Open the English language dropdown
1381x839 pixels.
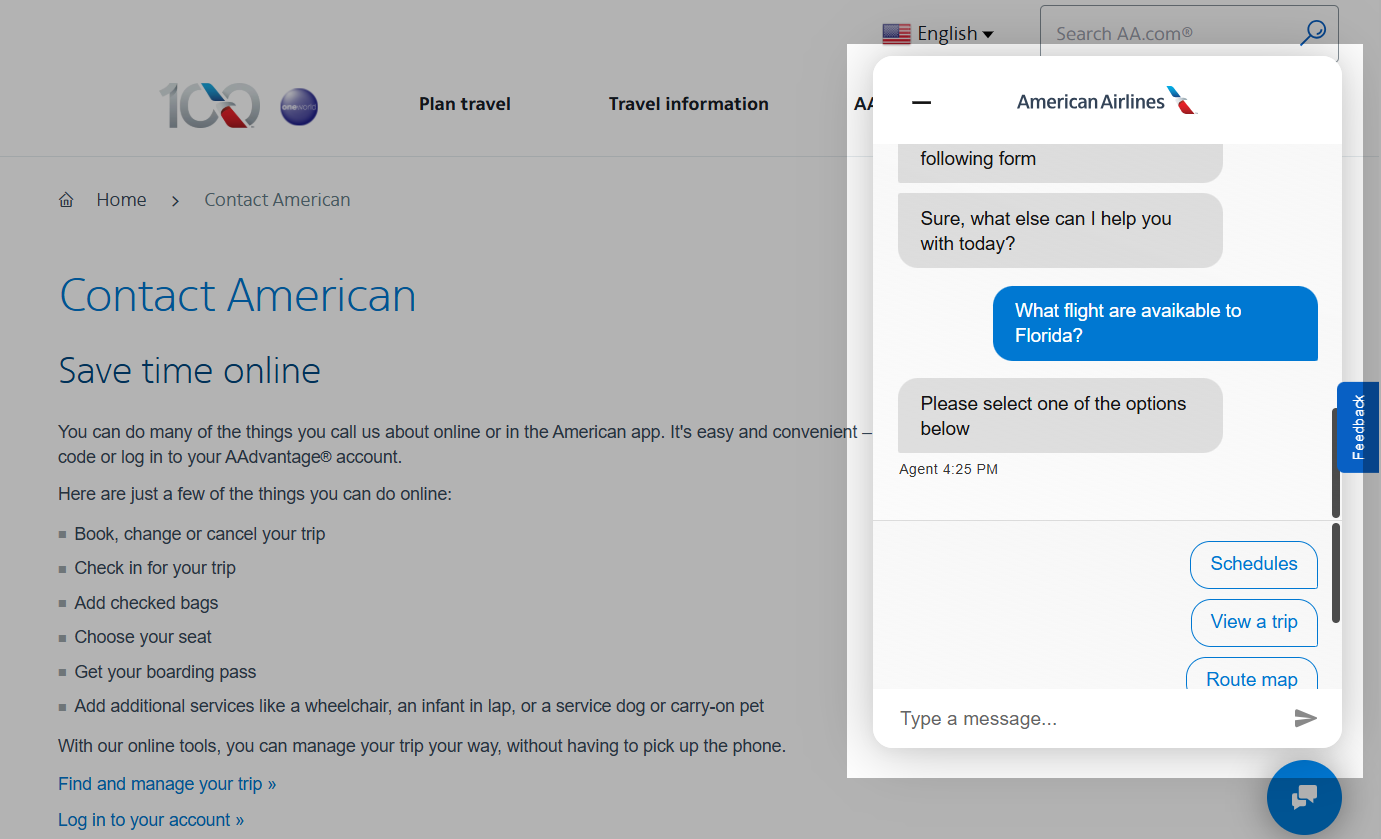948,33
